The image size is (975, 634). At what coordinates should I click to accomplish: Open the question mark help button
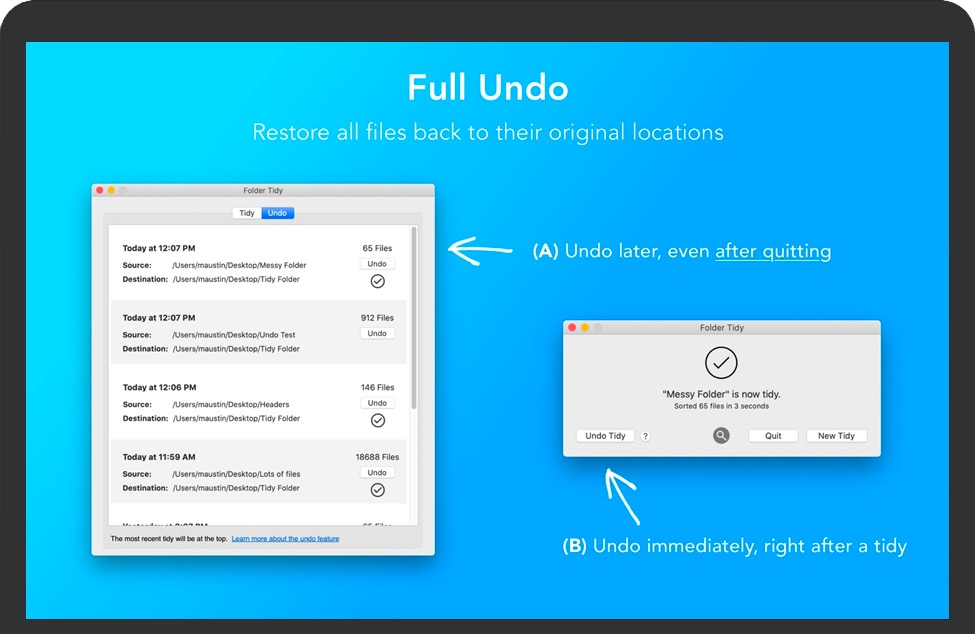(645, 436)
